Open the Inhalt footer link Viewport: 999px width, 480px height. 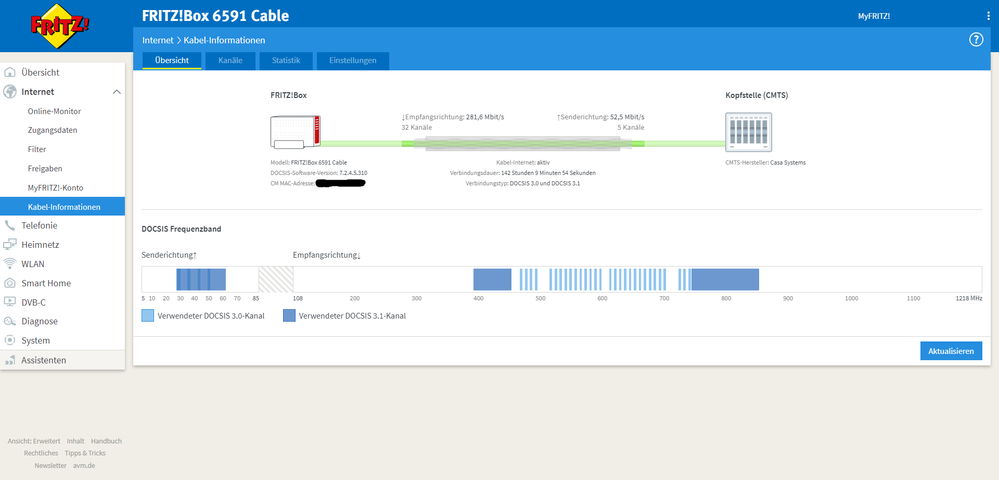[75, 441]
